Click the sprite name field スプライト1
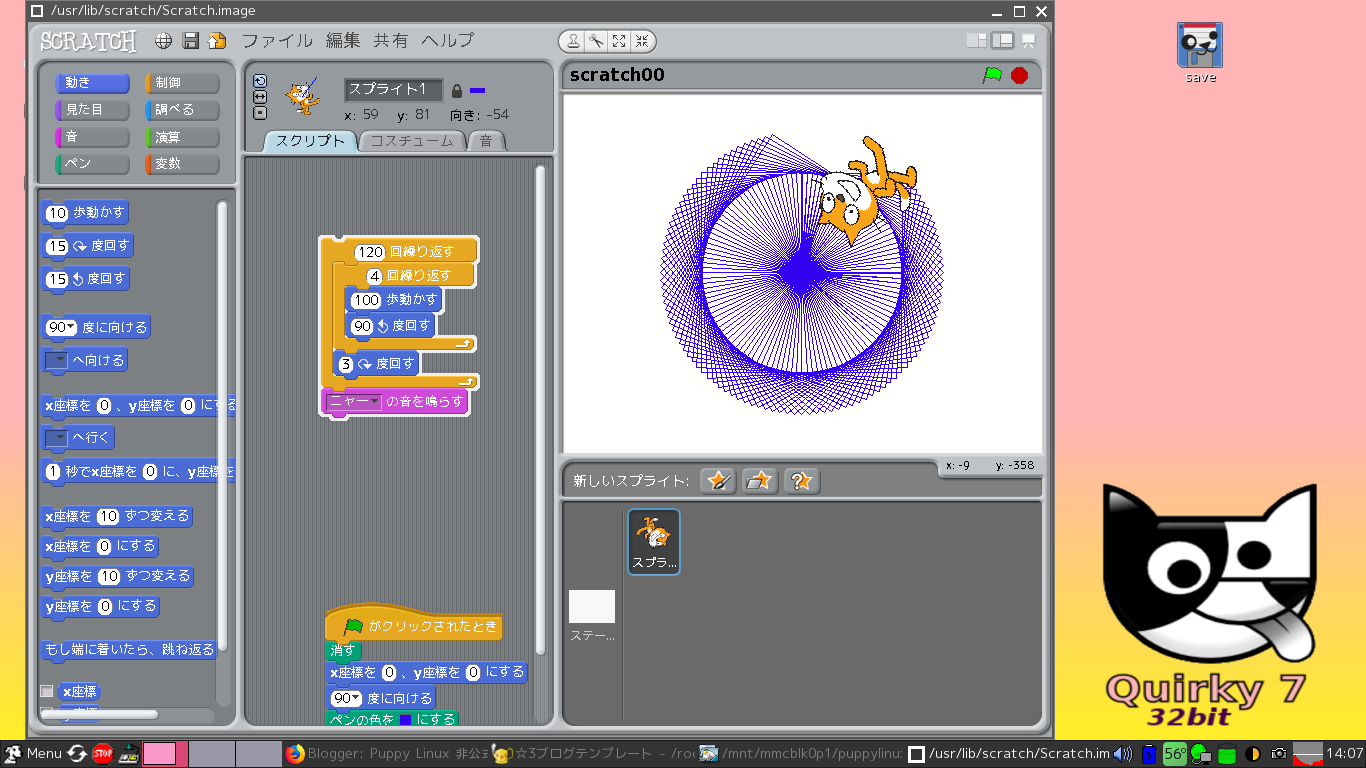The image size is (1366, 768). click(x=394, y=90)
